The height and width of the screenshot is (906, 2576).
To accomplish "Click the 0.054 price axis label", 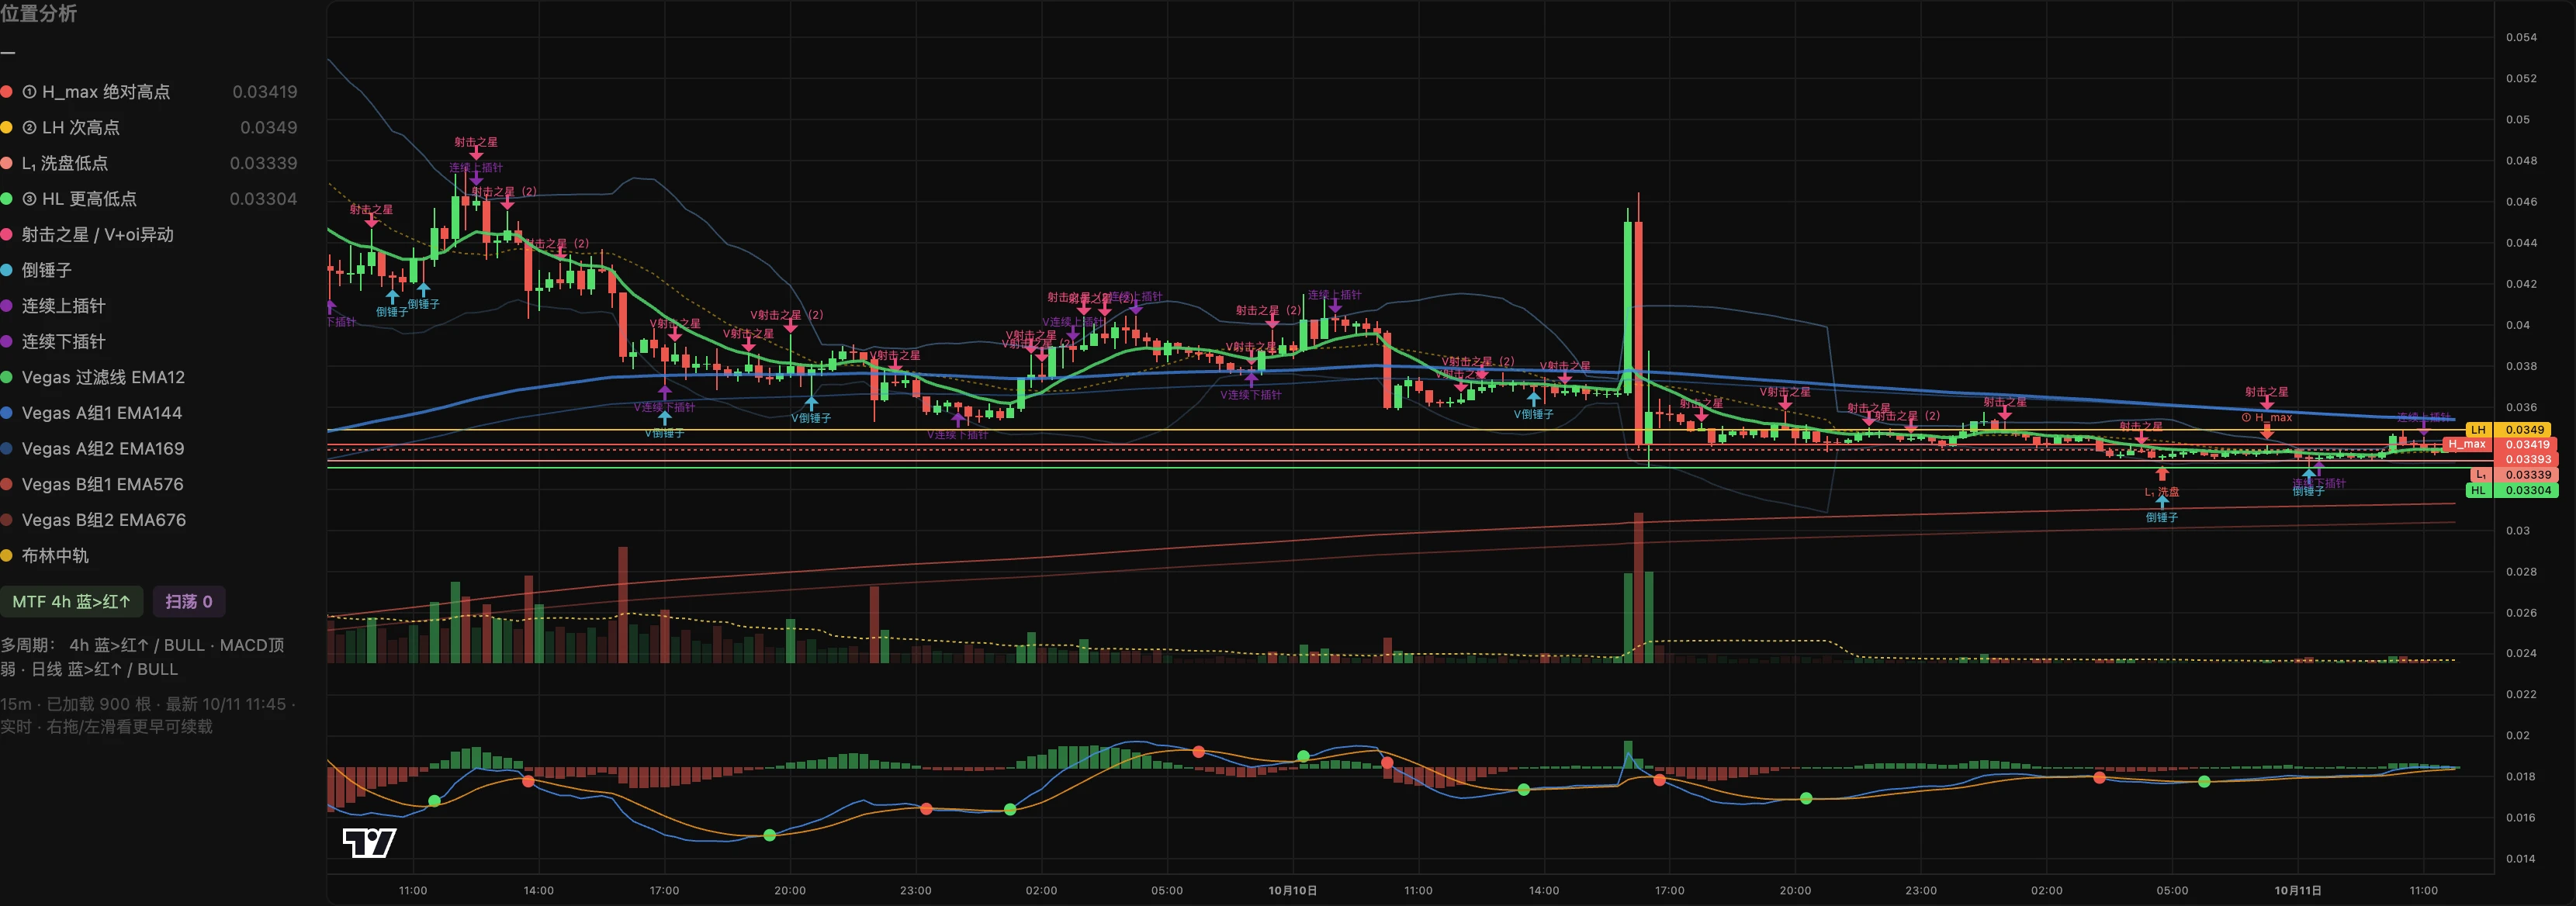I will pyautogui.click(x=2521, y=38).
